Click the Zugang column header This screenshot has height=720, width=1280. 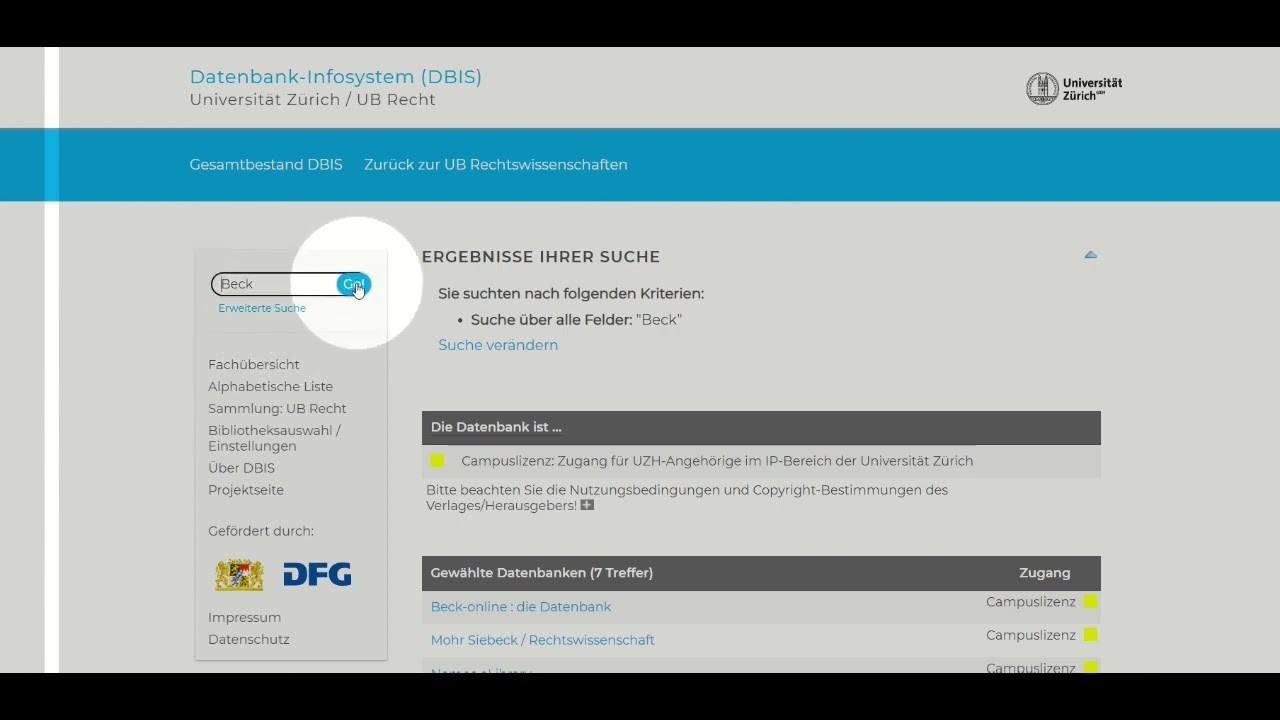(x=1045, y=573)
